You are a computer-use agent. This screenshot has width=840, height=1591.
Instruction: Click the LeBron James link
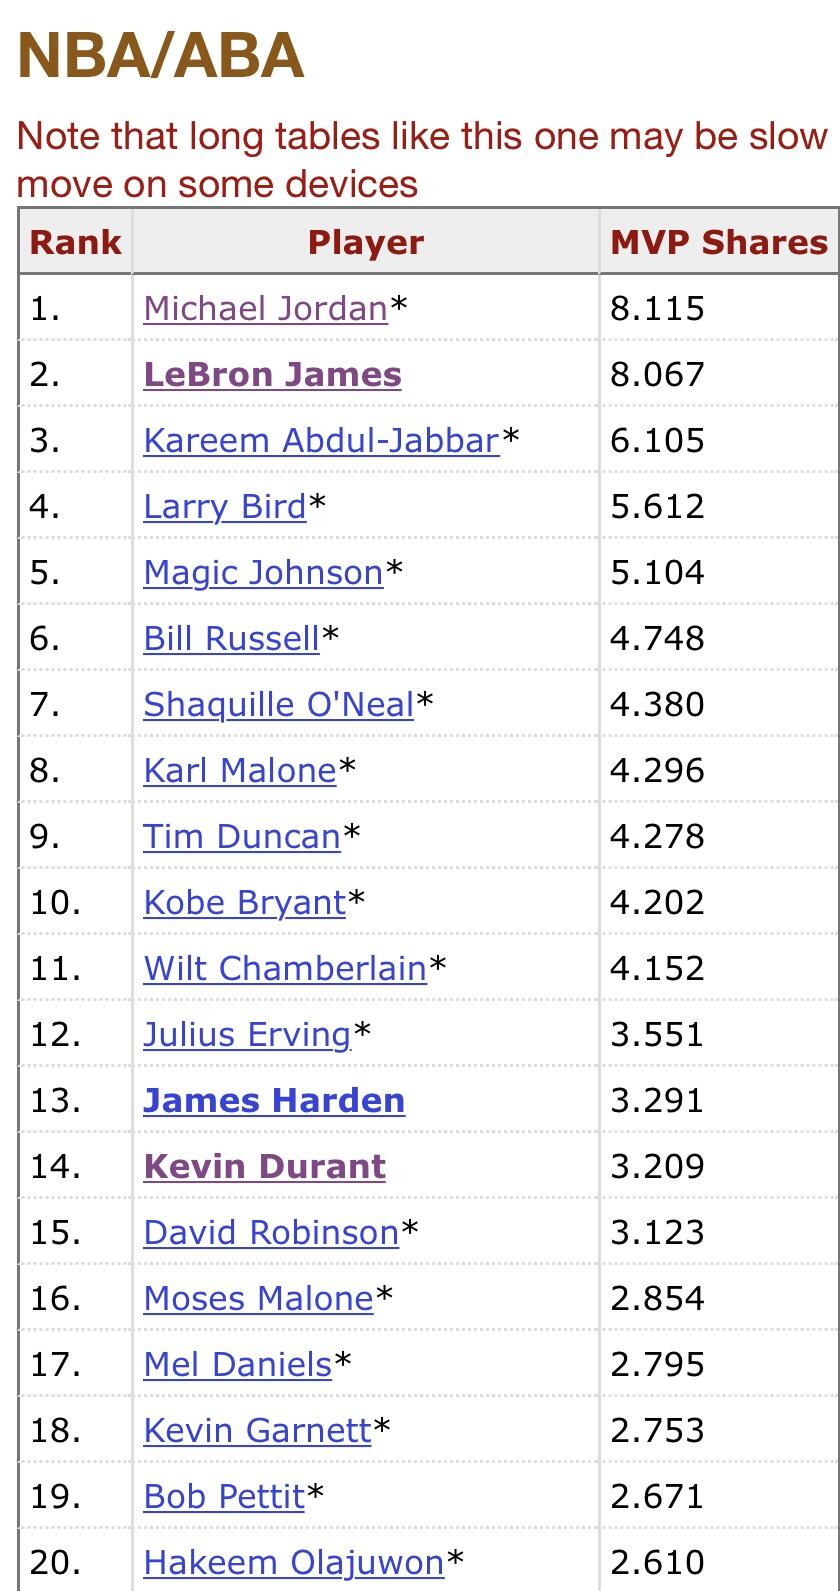click(272, 374)
